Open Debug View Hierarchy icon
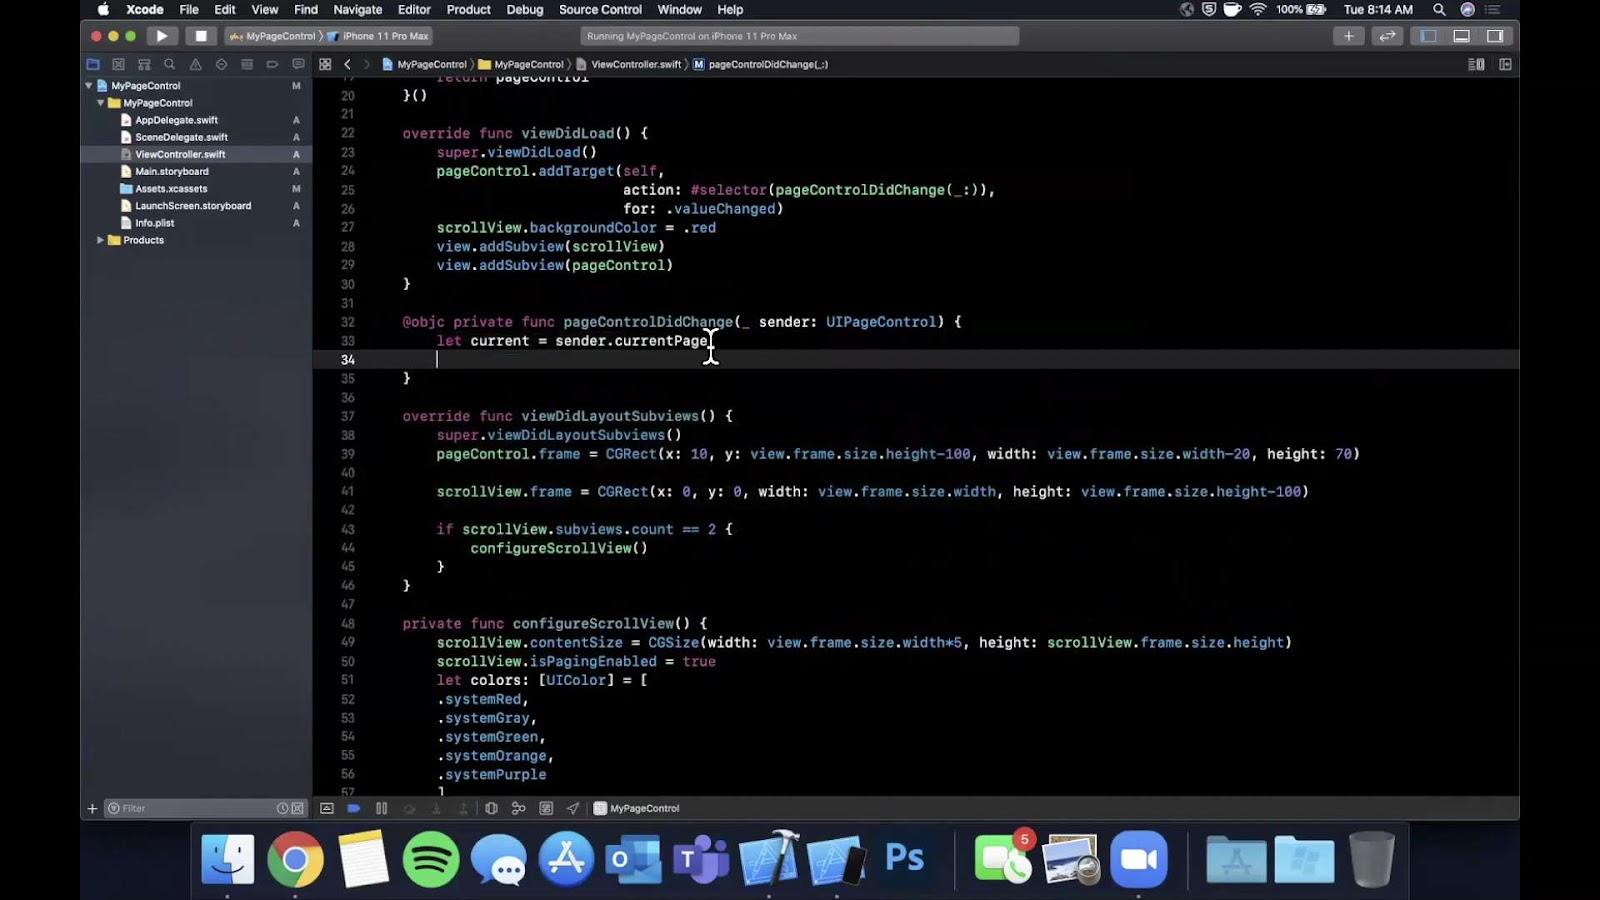Image resolution: width=1600 pixels, height=900 pixels. pyautogui.click(x=491, y=808)
